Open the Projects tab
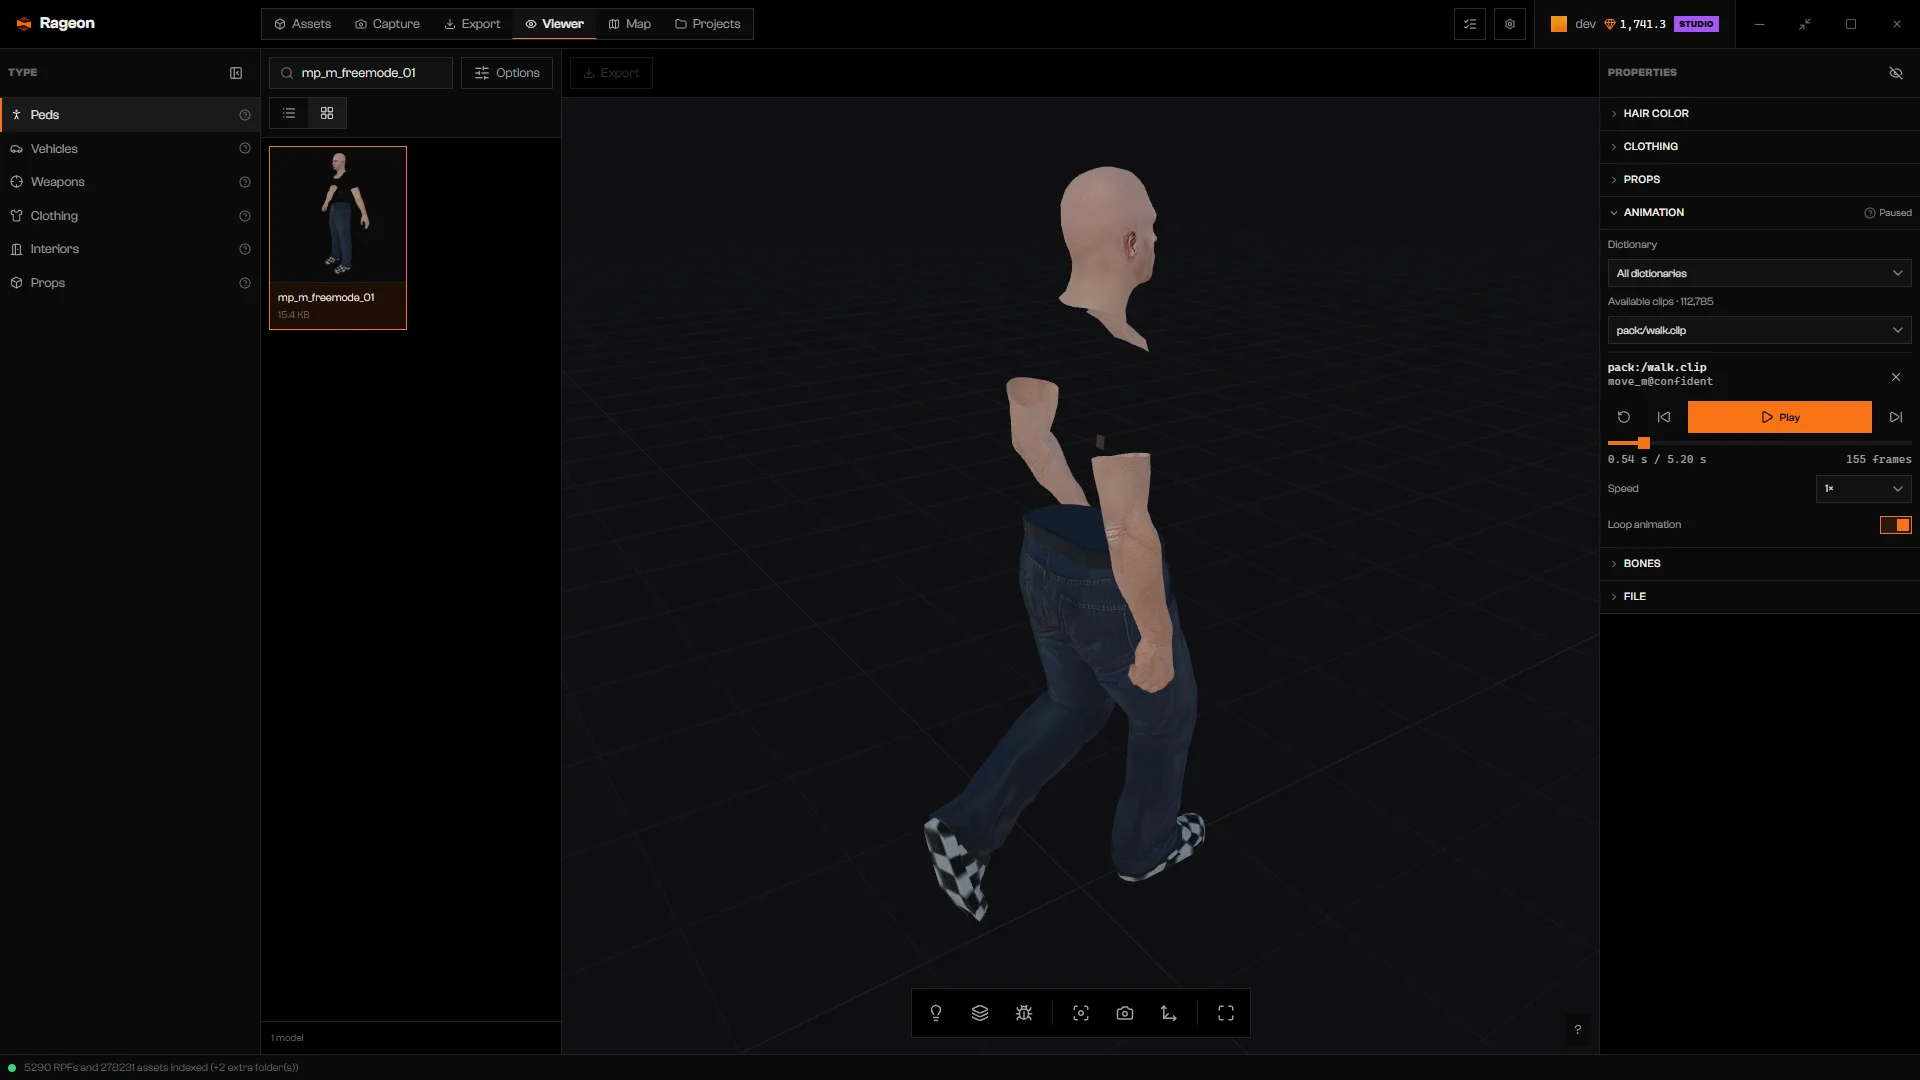Screen dimensions: 1920x1080 click(708, 24)
